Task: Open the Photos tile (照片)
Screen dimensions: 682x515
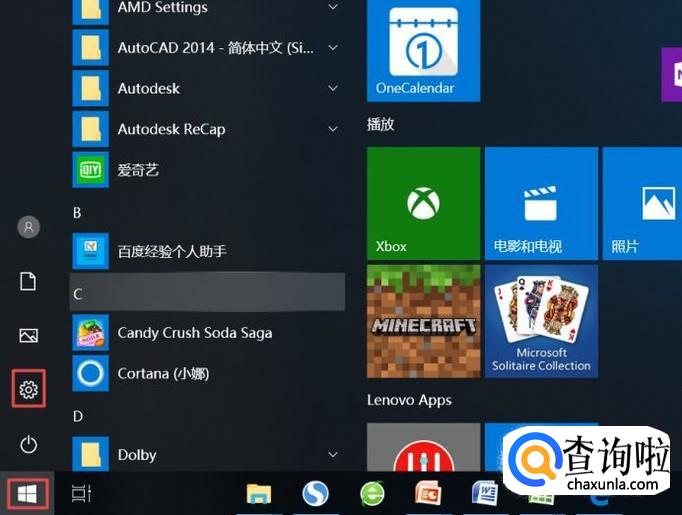Action: click(x=642, y=203)
